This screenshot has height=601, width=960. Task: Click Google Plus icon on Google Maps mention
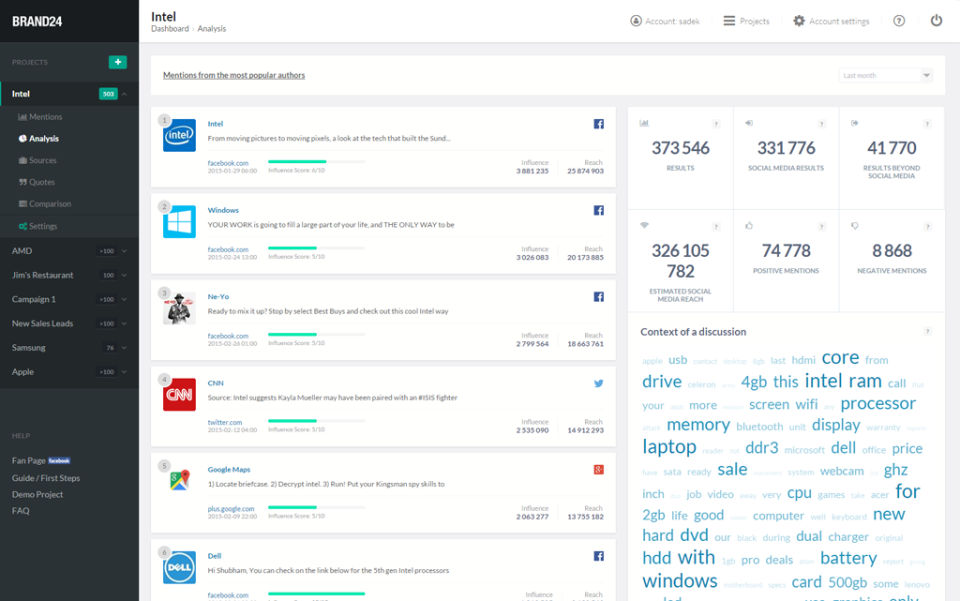(x=599, y=469)
